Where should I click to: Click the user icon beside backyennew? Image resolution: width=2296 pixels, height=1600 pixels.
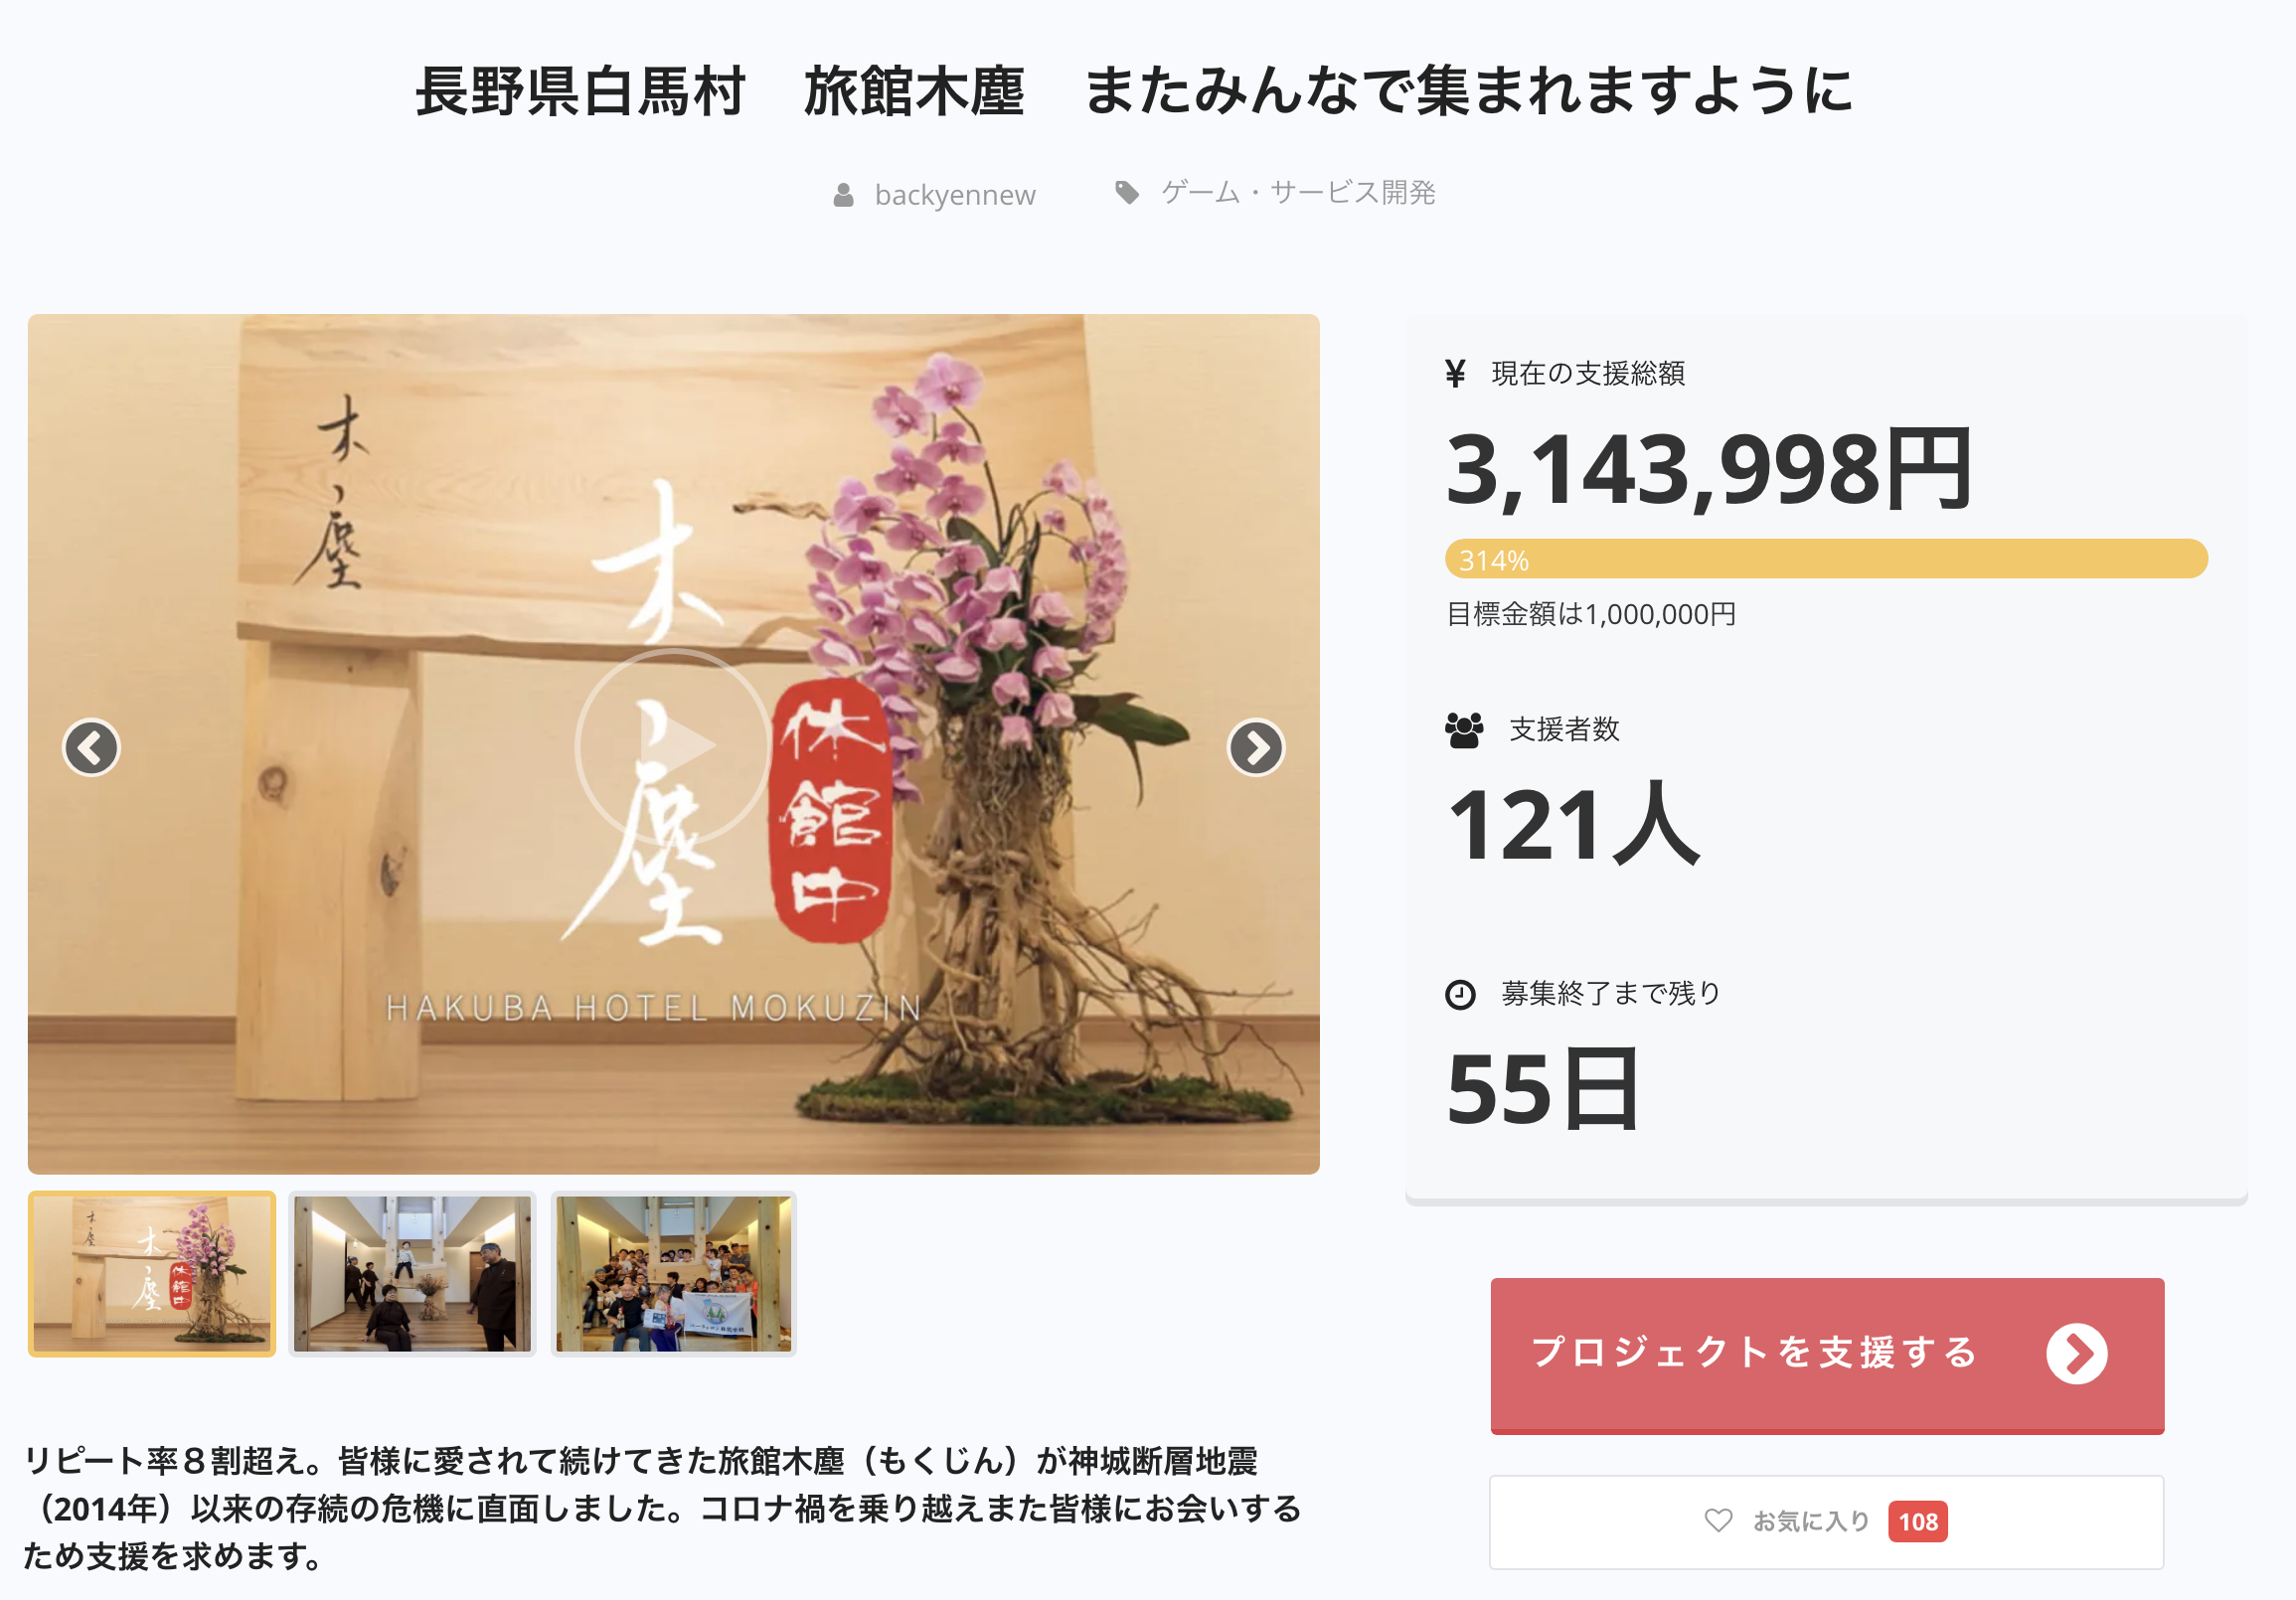point(843,195)
